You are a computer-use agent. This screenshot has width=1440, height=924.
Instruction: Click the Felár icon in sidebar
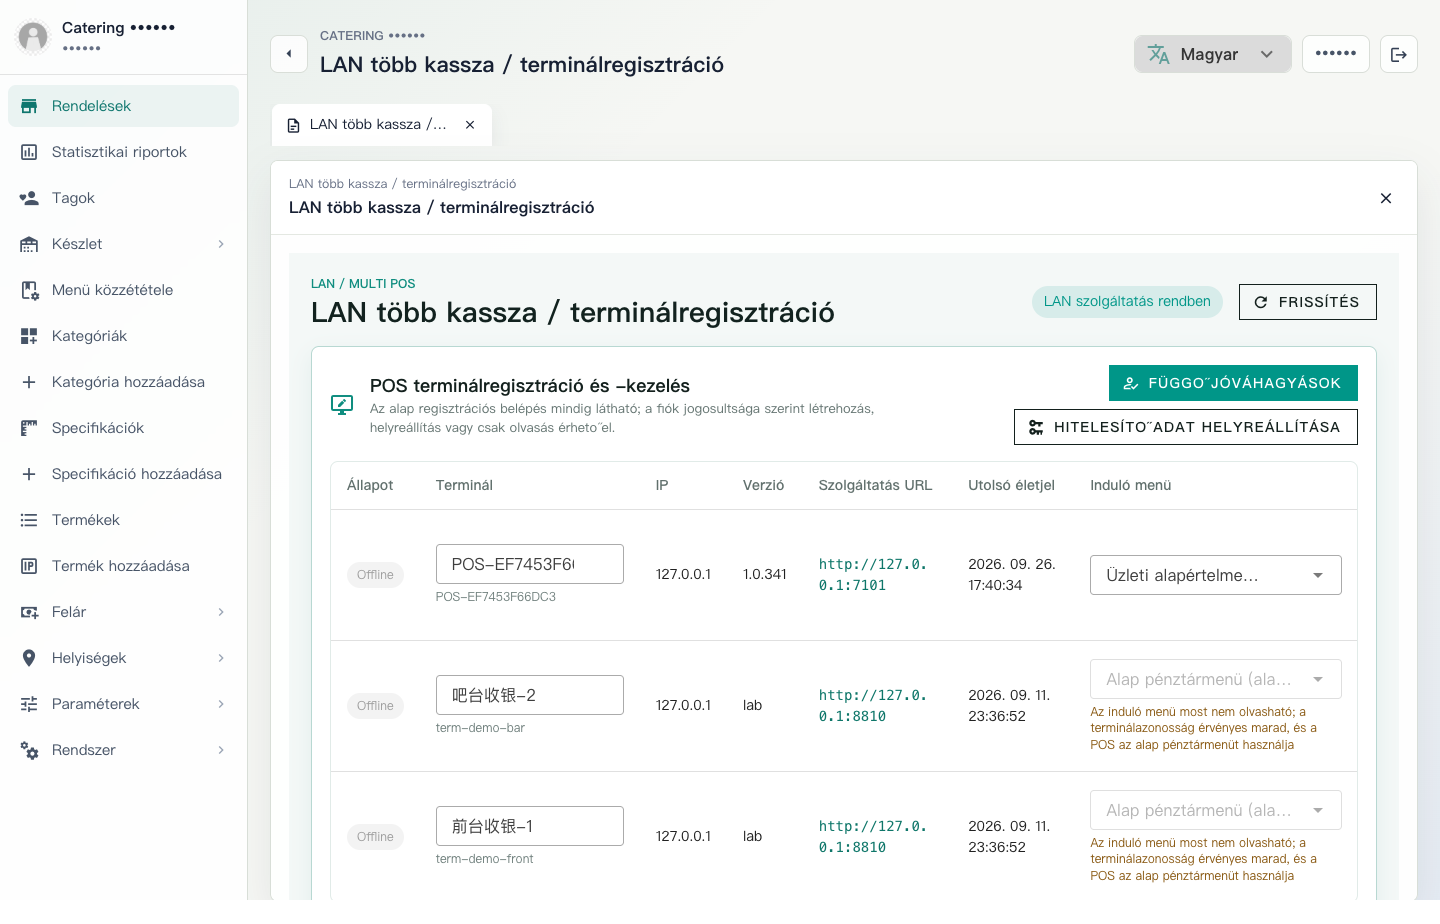[30, 612]
